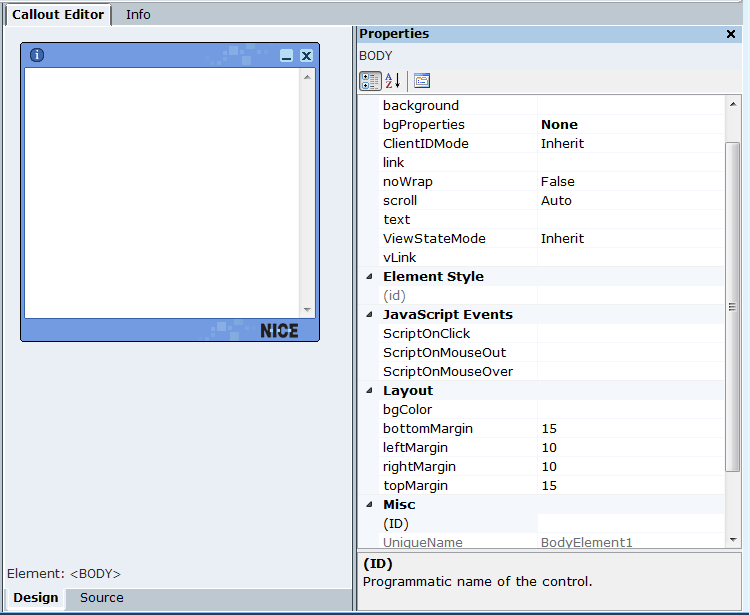
Task: Click the ScriptOnClick value field
Action: (x=630, y=334)
